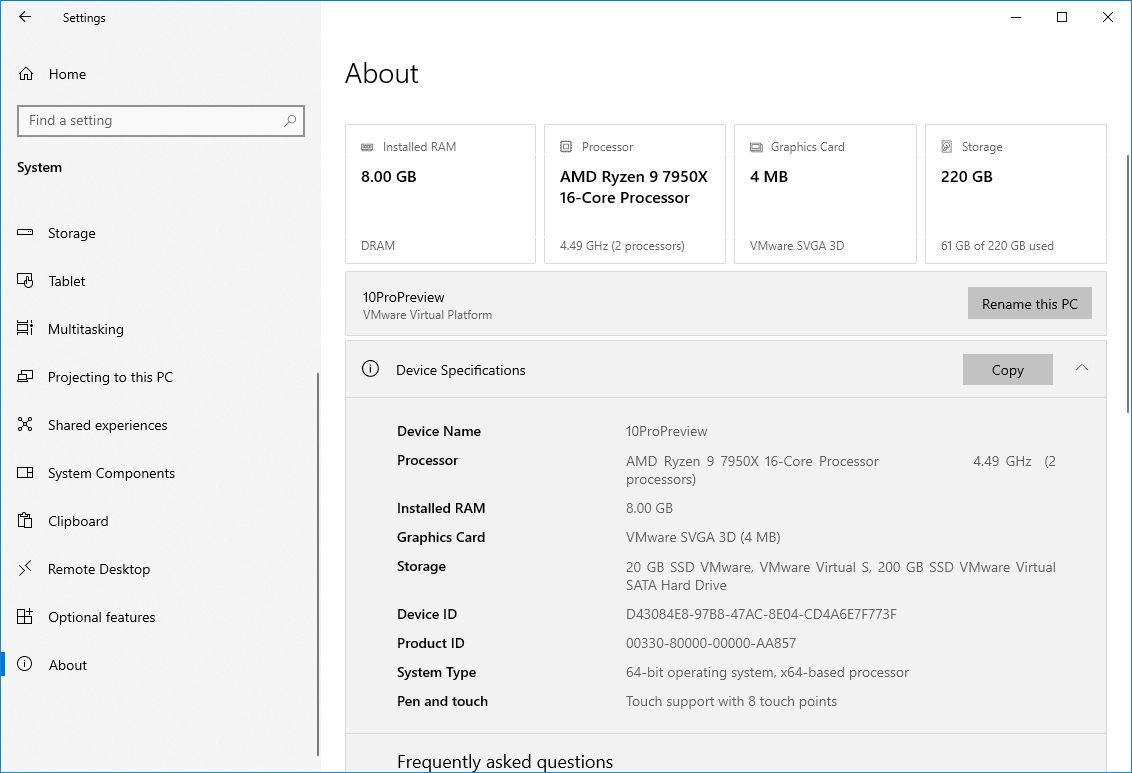Open Remote Desktop settings
The height and width of the screenshot is (773, 1132).
(x=159, y=569)
